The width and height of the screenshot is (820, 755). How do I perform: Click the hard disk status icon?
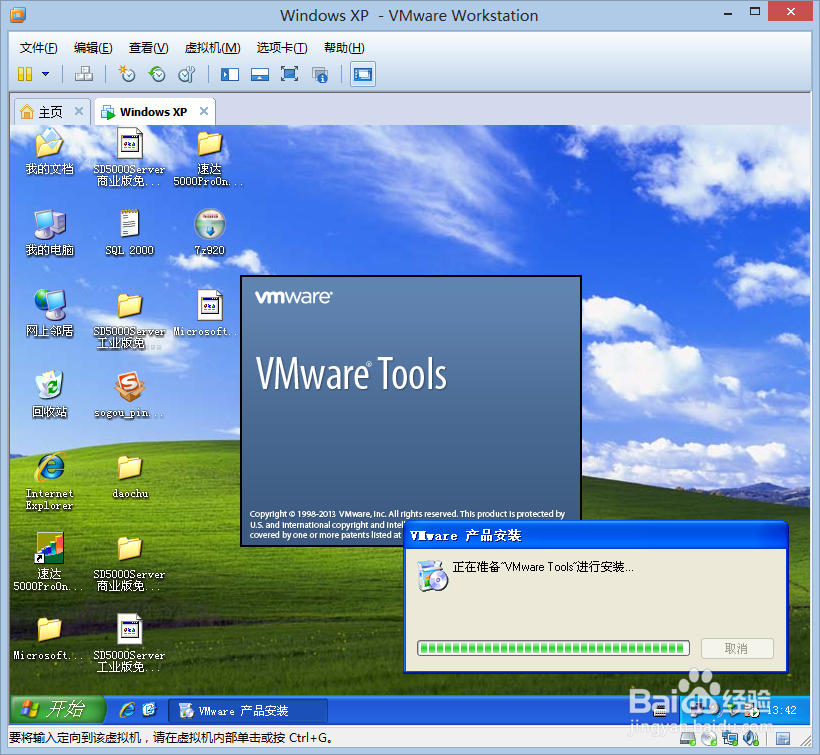click(688, 738)
